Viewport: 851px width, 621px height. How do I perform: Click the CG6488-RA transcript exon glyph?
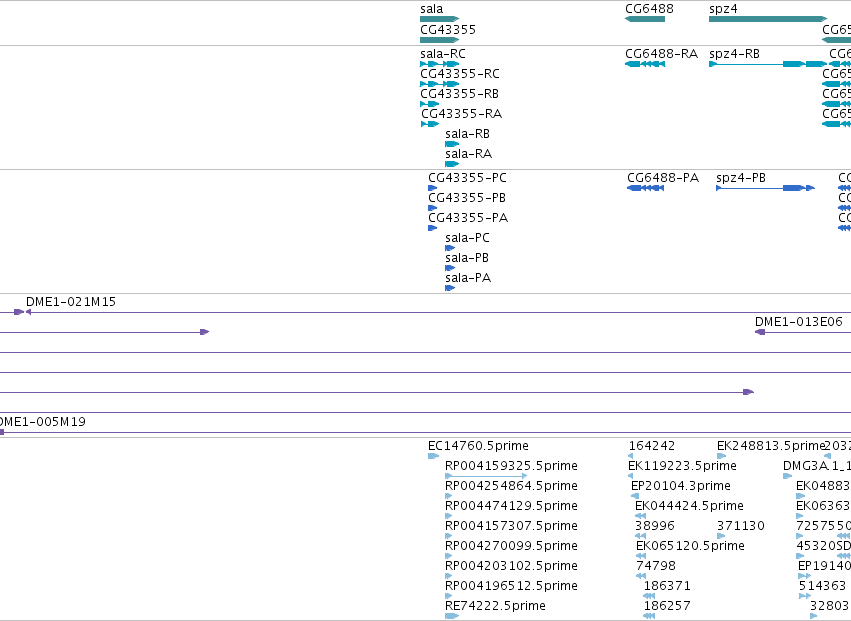[645, 64]
